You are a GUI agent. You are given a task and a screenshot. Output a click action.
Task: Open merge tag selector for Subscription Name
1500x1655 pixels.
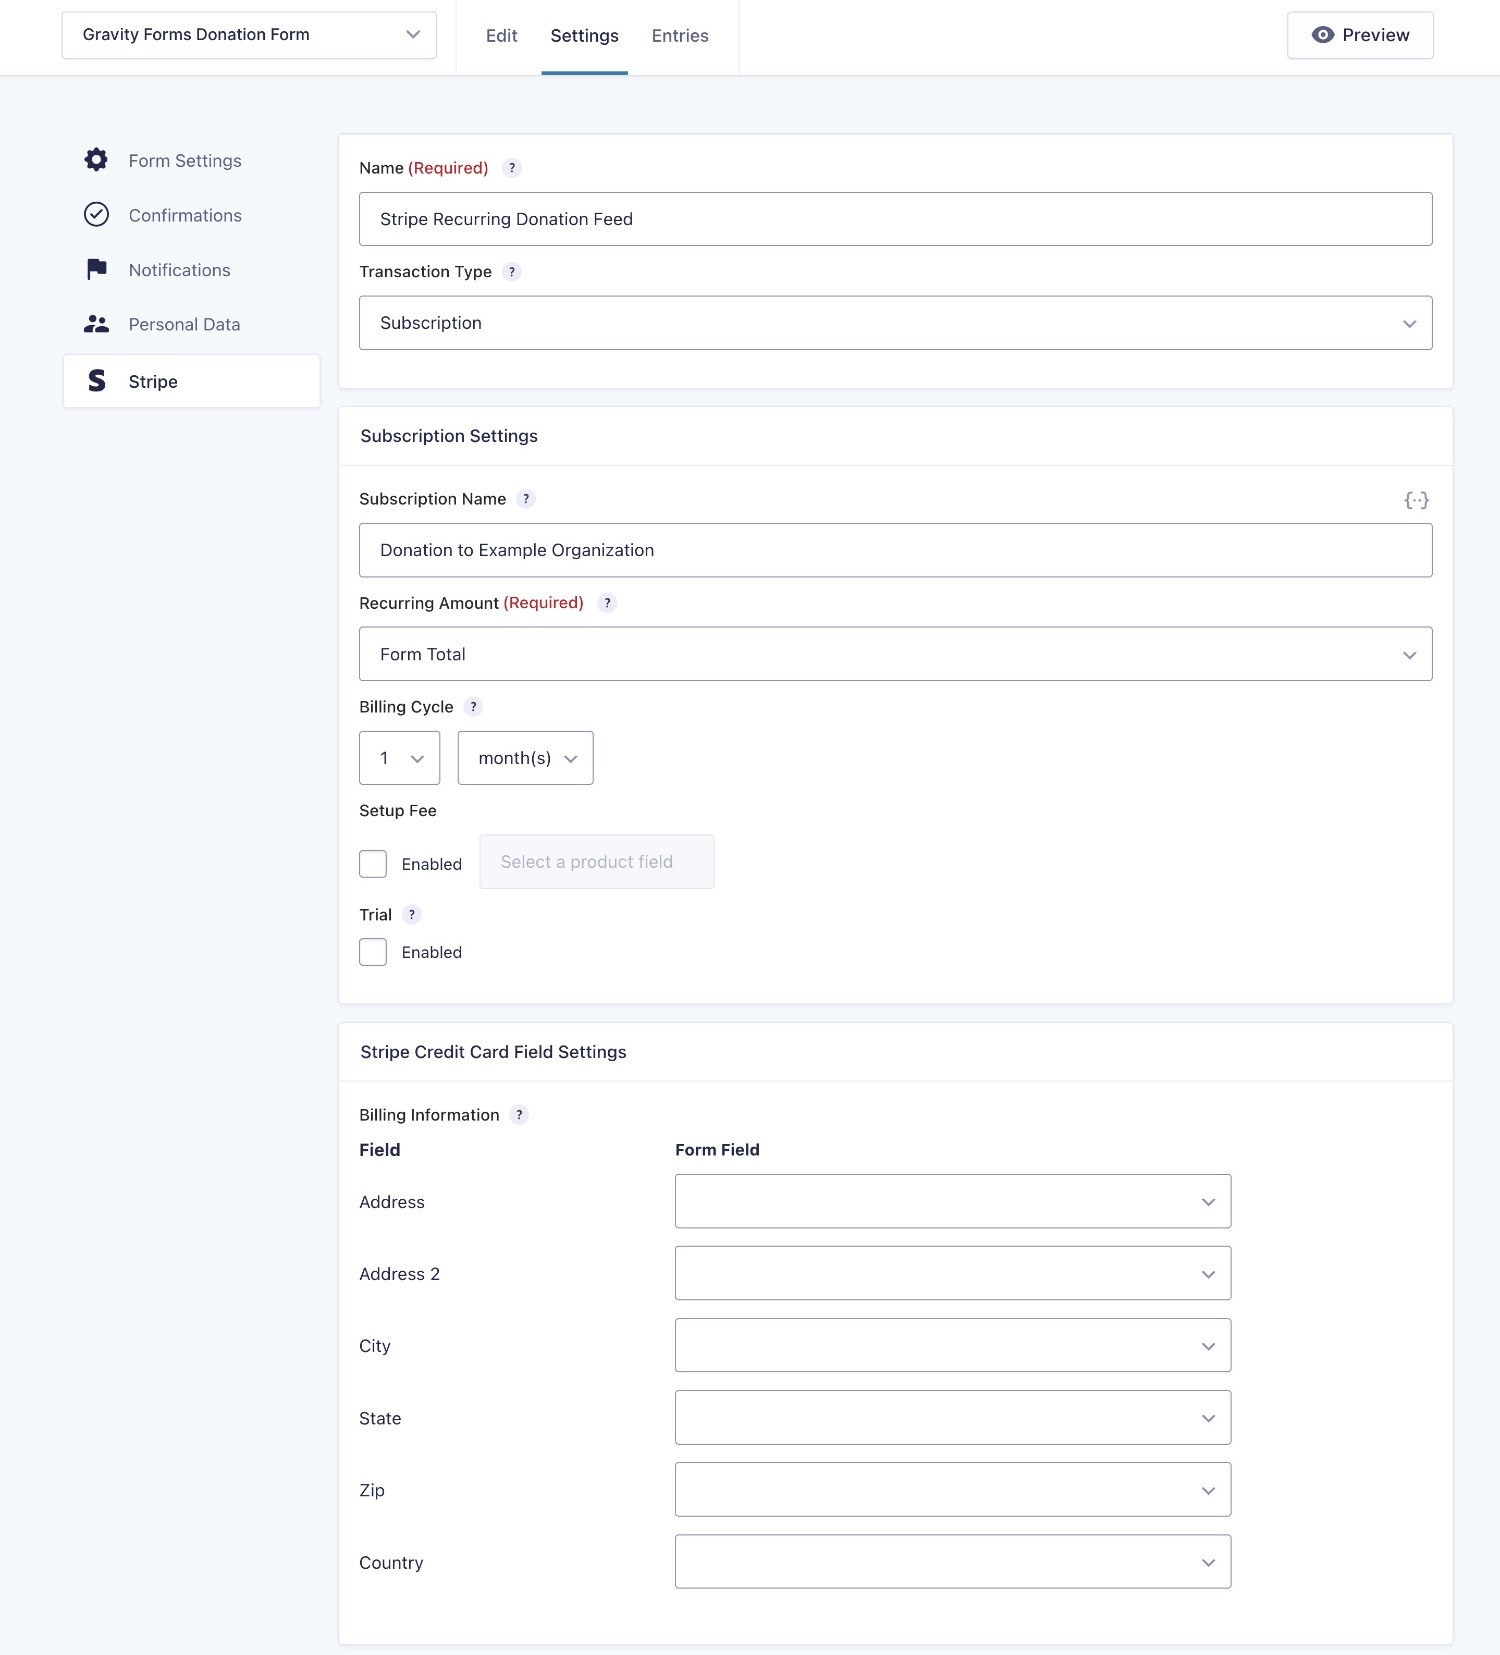(x=1416, y=500)
